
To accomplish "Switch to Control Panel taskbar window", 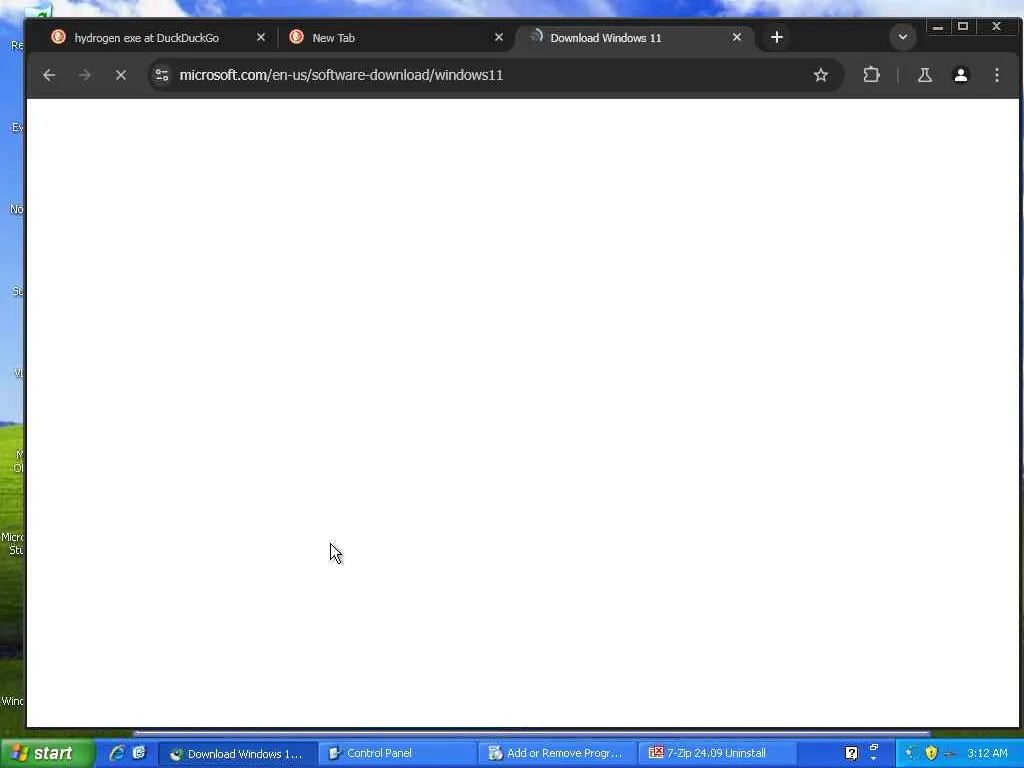I will [397, 754].
